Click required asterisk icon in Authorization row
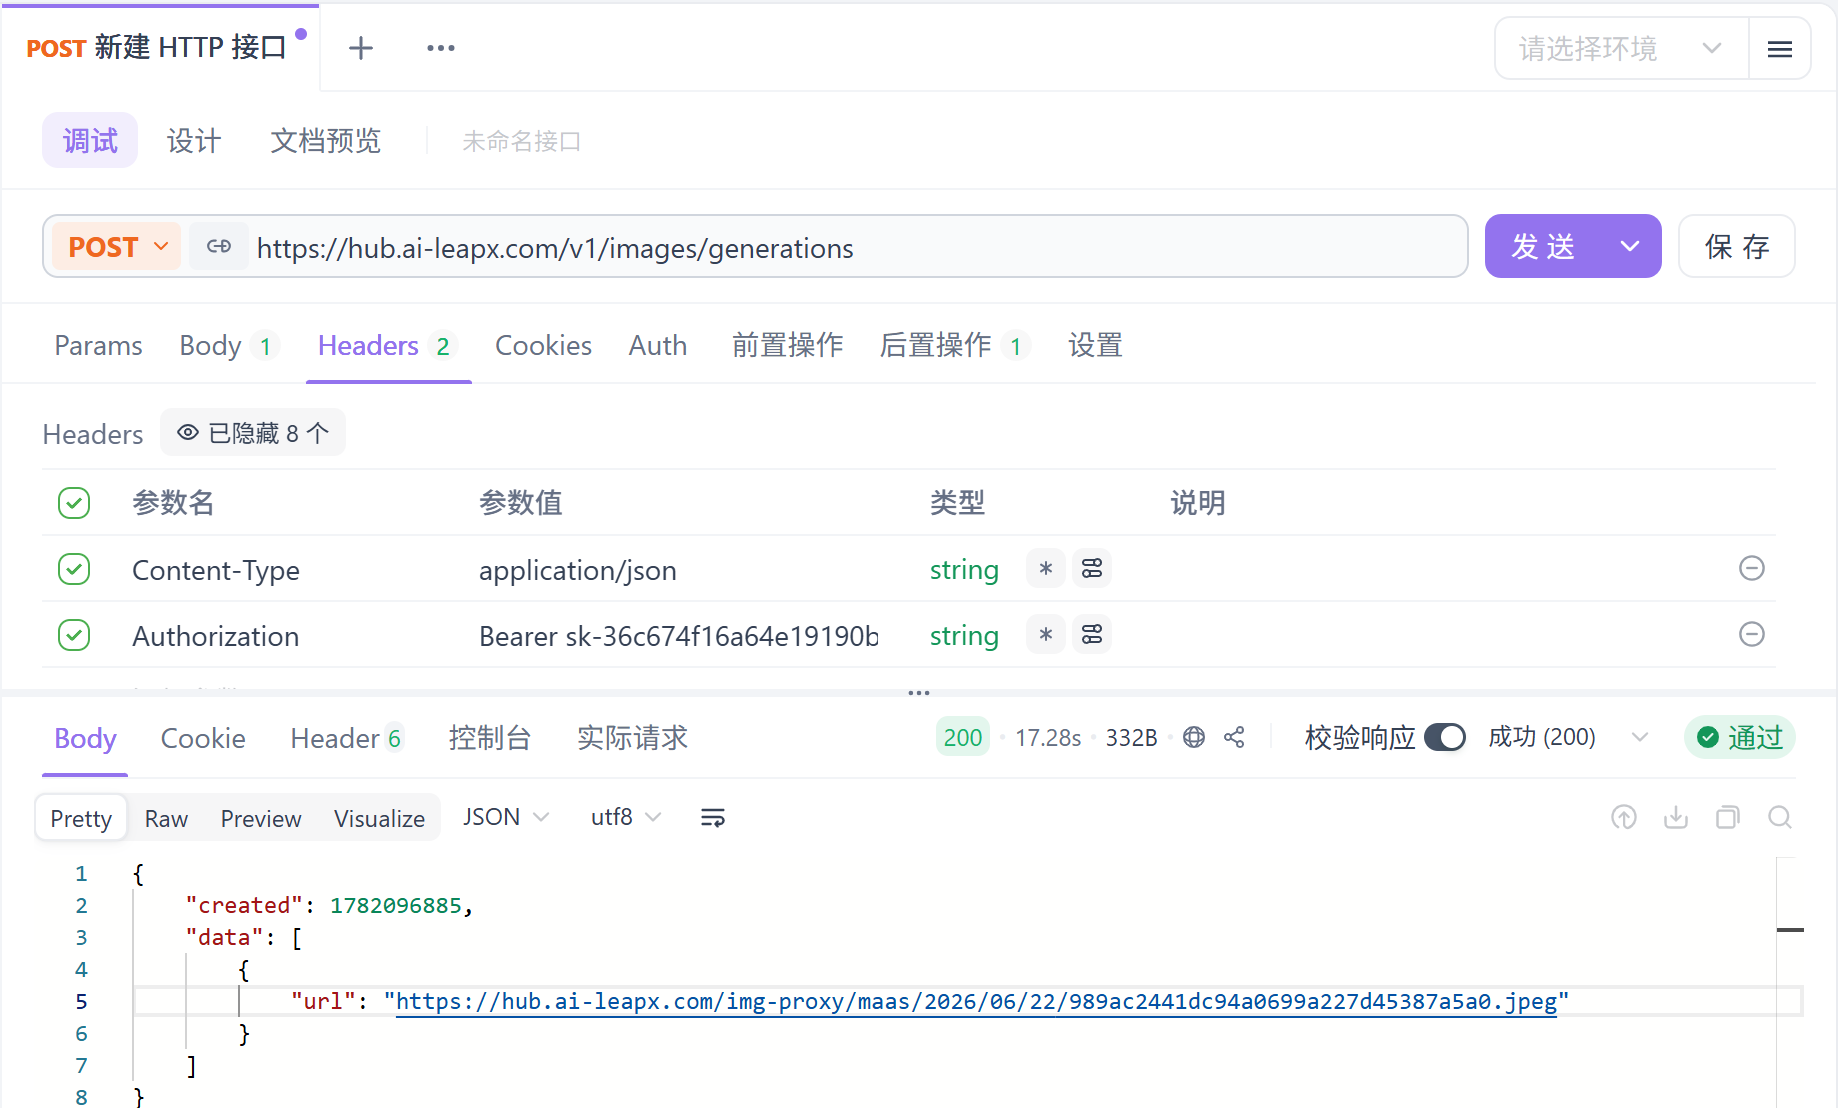The image size is (1838, 1108). coord(1046,635)
